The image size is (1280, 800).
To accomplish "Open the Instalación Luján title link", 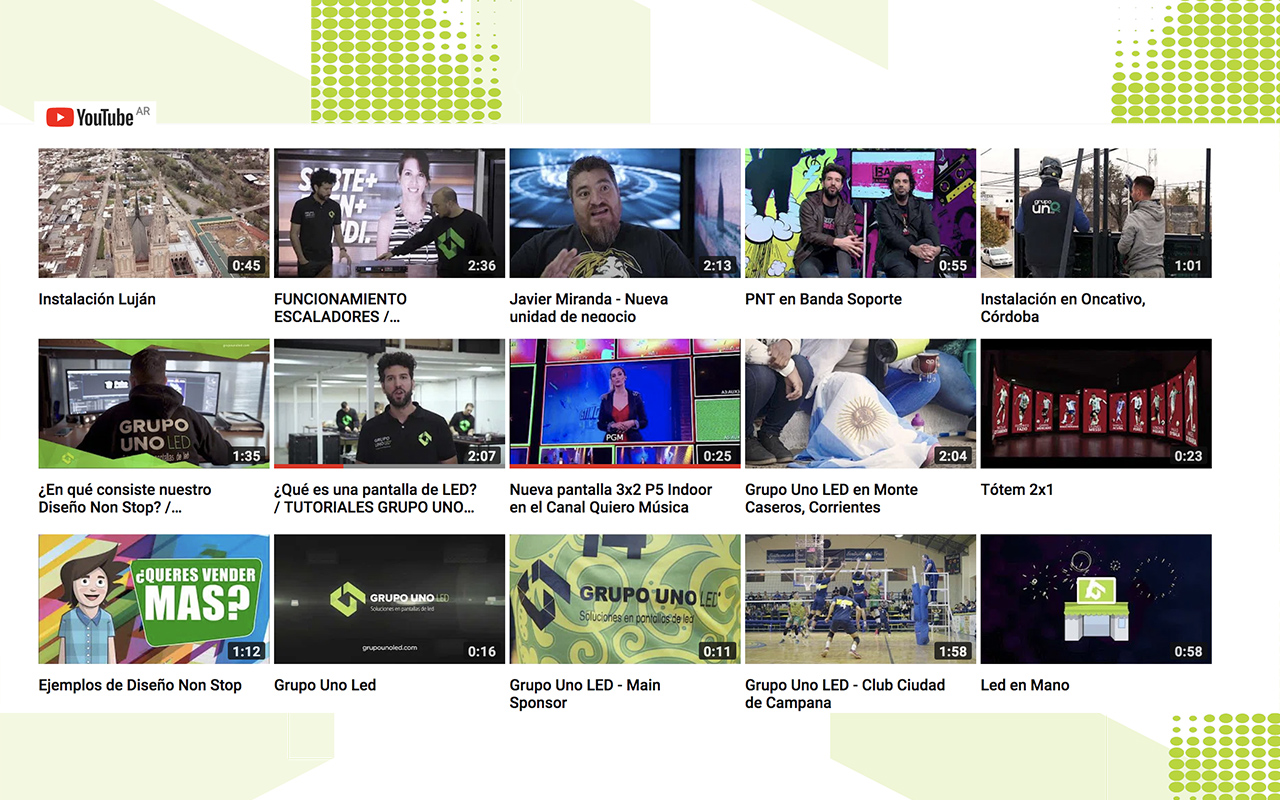I will tap(97, 299).
